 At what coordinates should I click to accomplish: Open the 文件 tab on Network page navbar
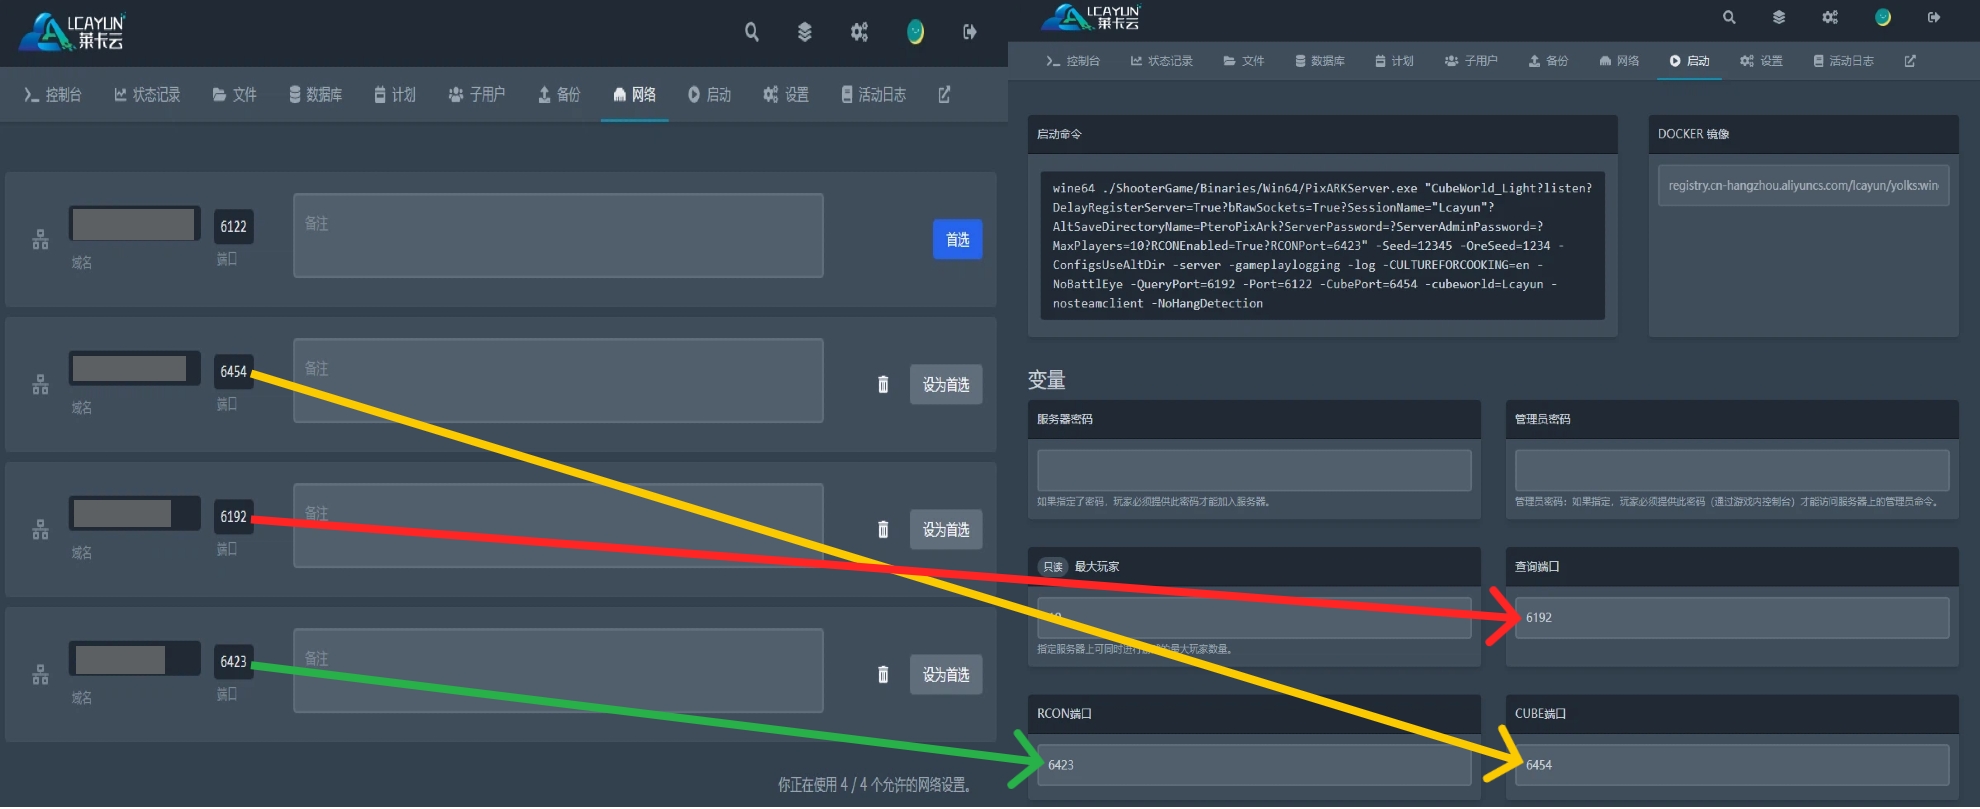[234, 95]
